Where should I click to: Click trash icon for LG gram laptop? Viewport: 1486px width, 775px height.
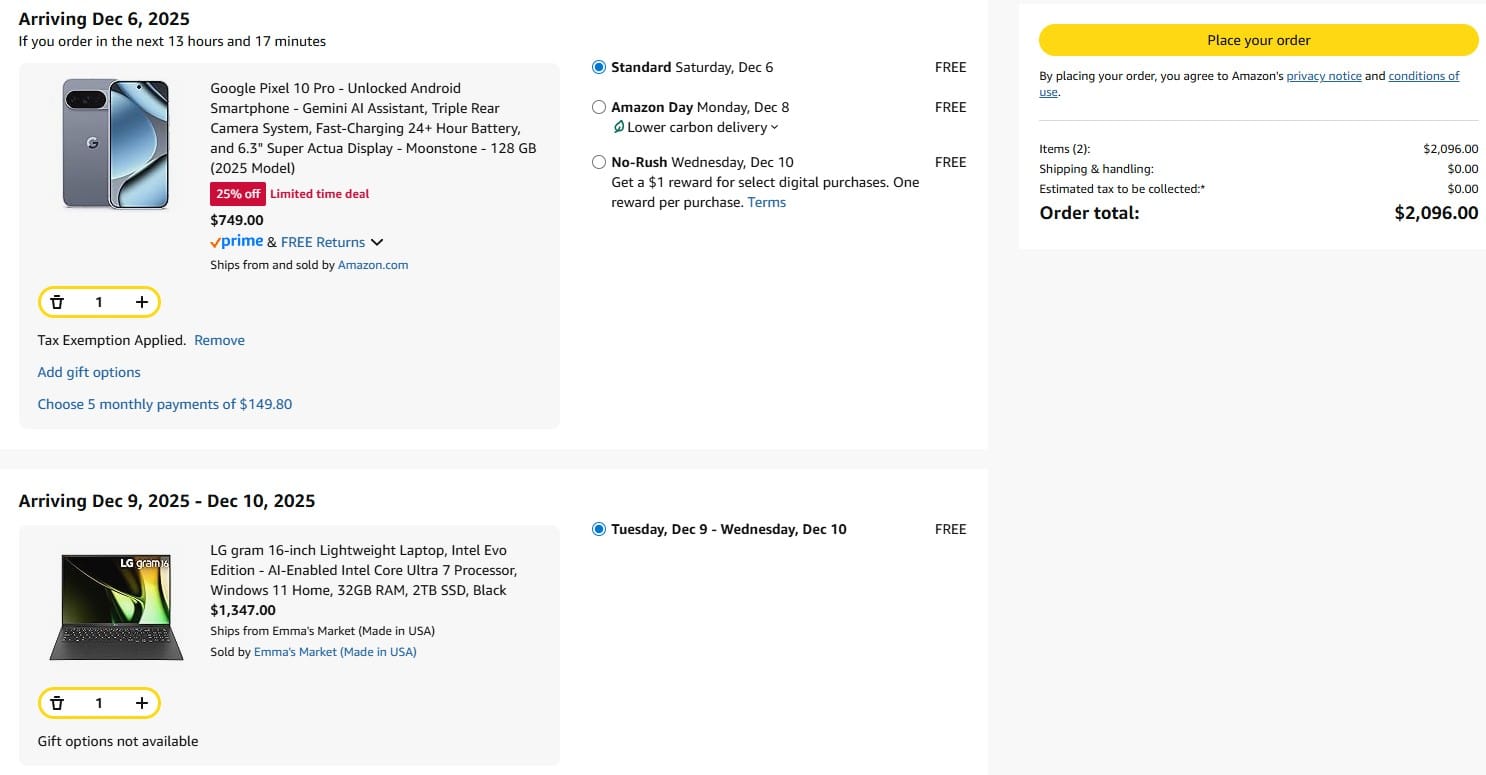(x=57, y=703)
